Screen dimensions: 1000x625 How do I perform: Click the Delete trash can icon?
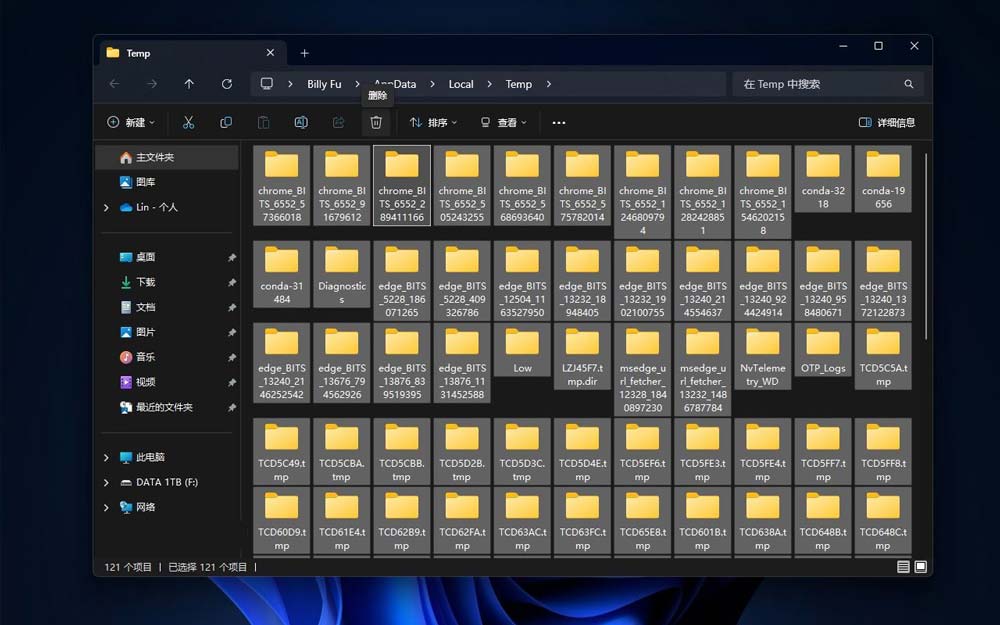click(x=376, y=122)
